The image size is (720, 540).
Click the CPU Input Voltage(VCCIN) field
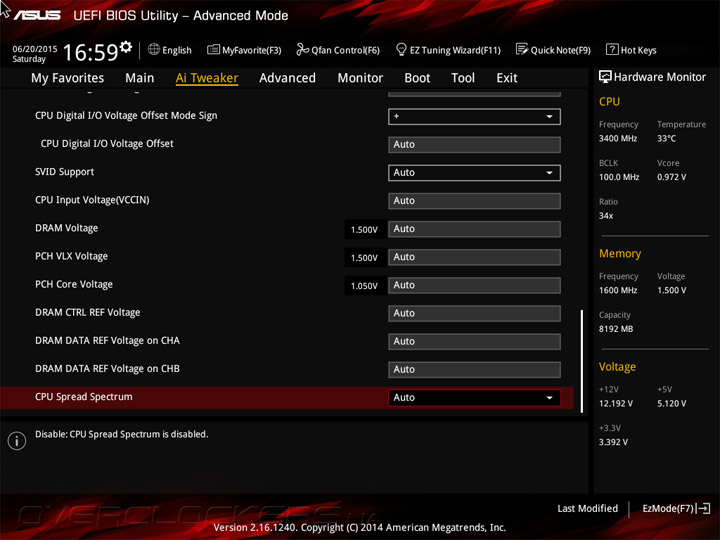click(474, 201)
